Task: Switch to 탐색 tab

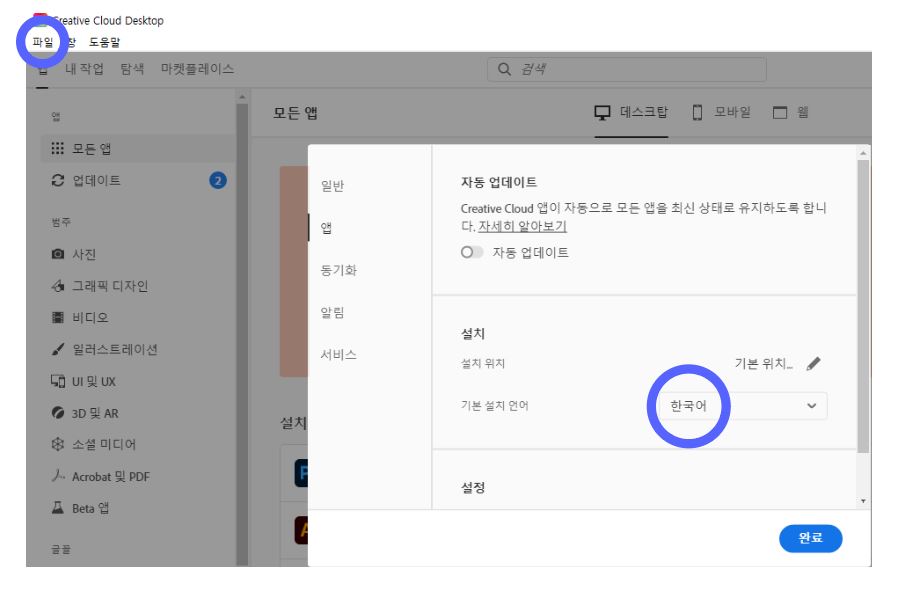Action: (132, 69)
